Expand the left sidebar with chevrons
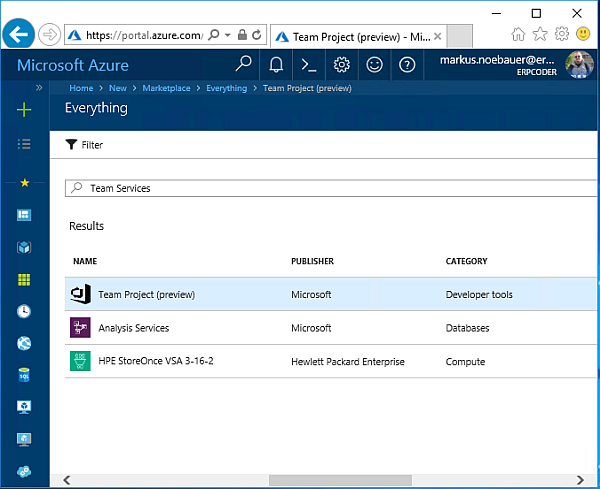 (x=39, y=88)
